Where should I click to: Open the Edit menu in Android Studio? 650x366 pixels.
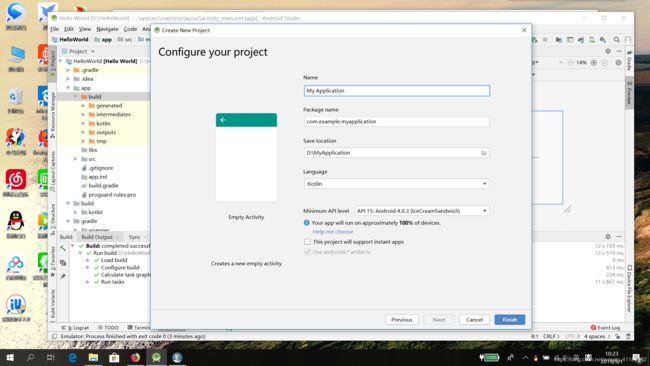point(69,29)
